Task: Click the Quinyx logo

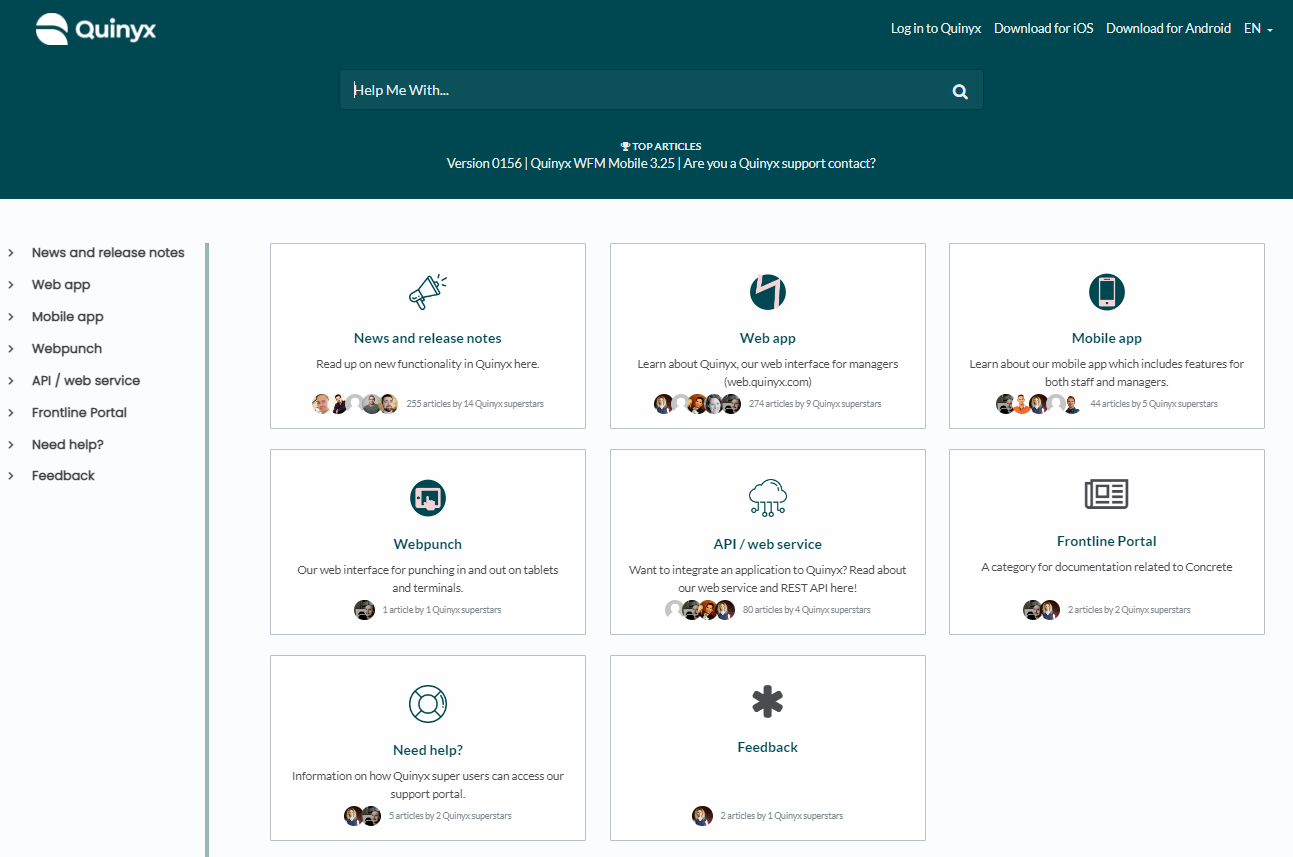Action: pyautogui.click(x=96, y=29)
